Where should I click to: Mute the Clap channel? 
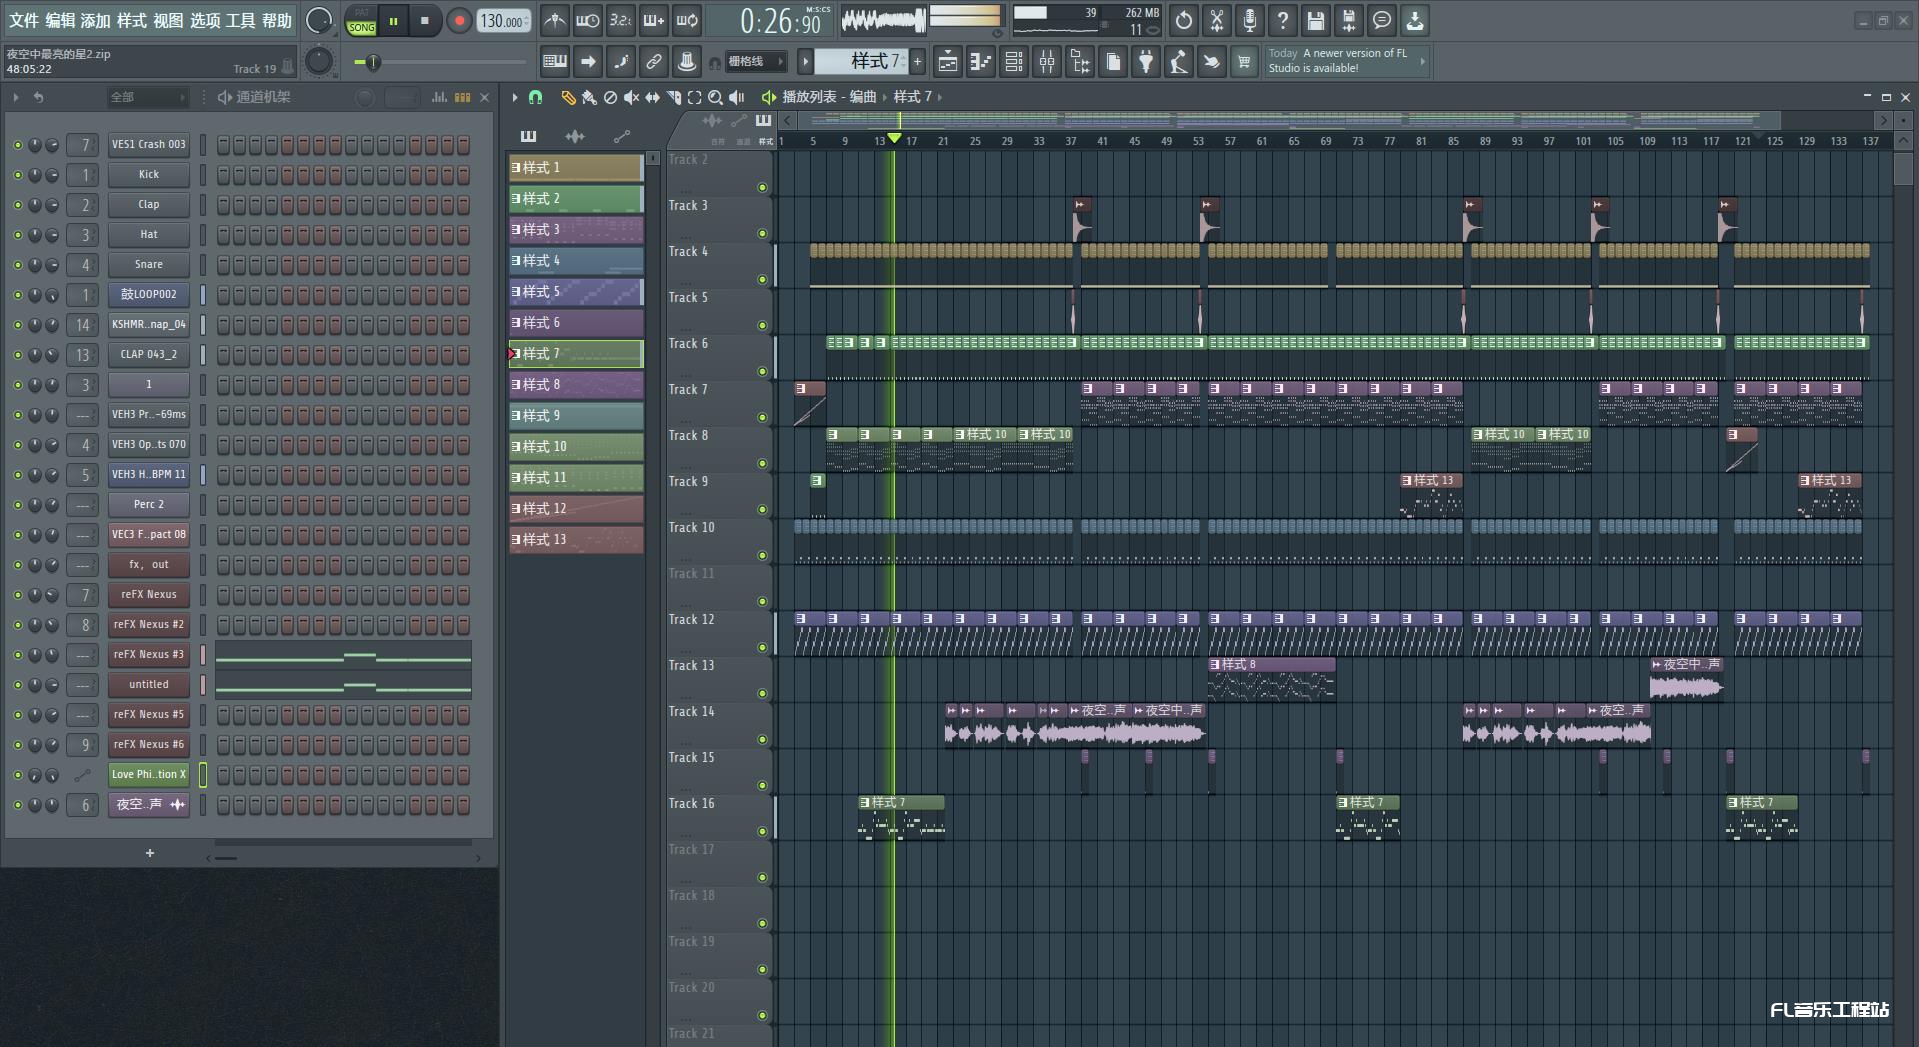point(17,204)
